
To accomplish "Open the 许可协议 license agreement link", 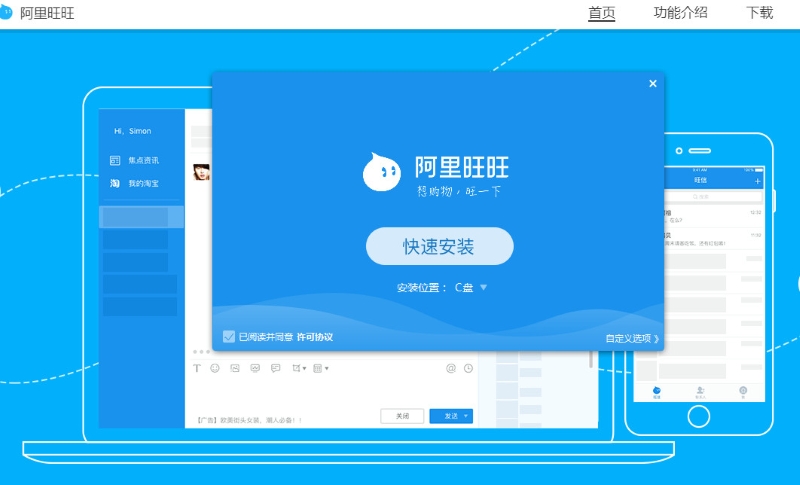I will (x=314, y=337).
